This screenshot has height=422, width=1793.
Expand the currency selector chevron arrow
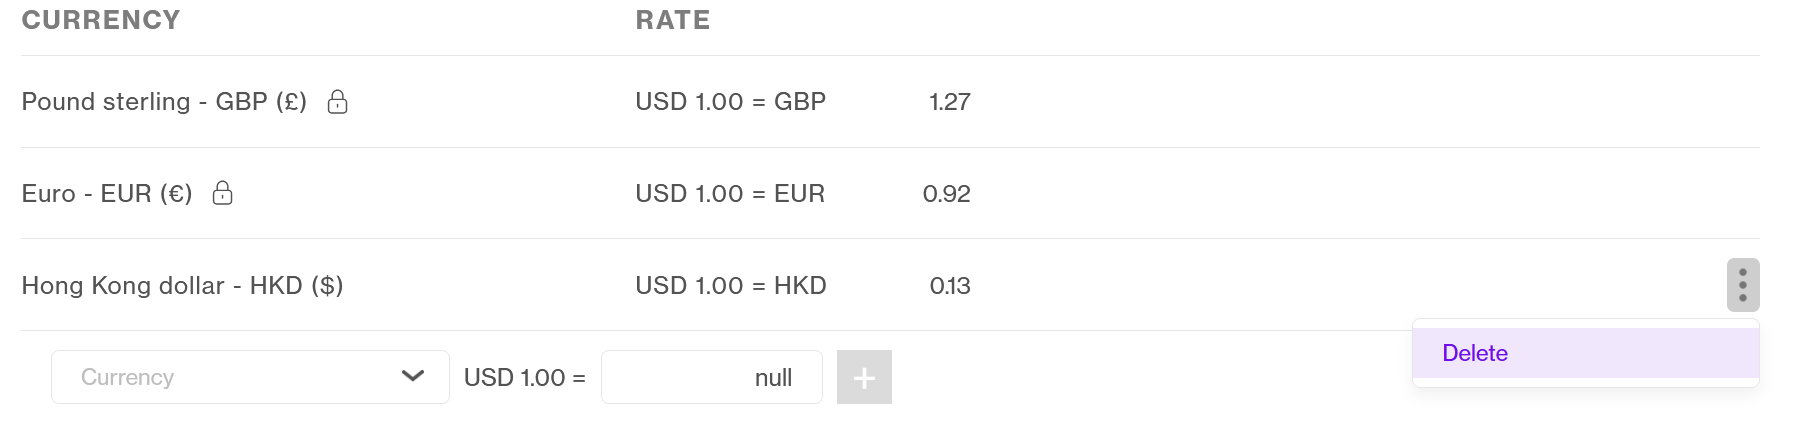coord(413,376)
